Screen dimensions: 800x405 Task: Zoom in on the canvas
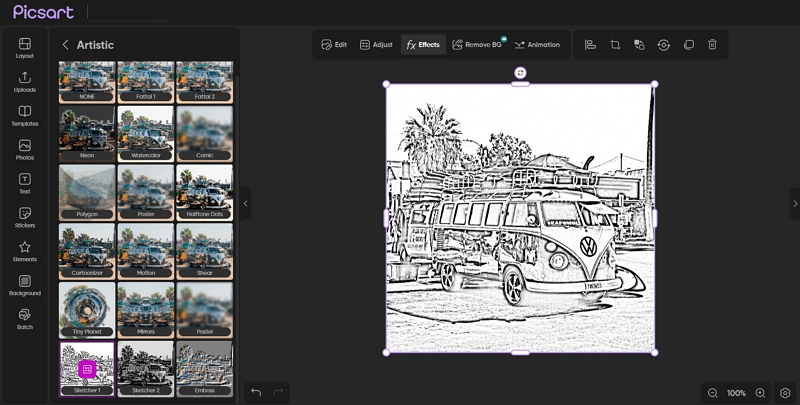(x=760, y=393)
